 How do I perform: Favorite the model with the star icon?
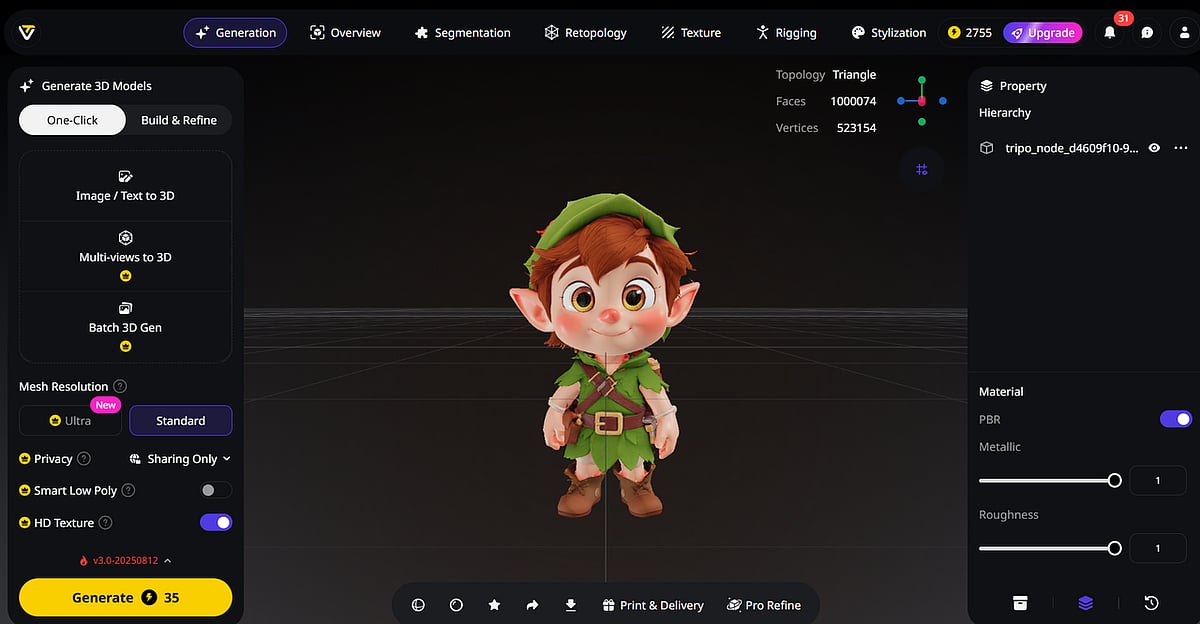(494, 605)
